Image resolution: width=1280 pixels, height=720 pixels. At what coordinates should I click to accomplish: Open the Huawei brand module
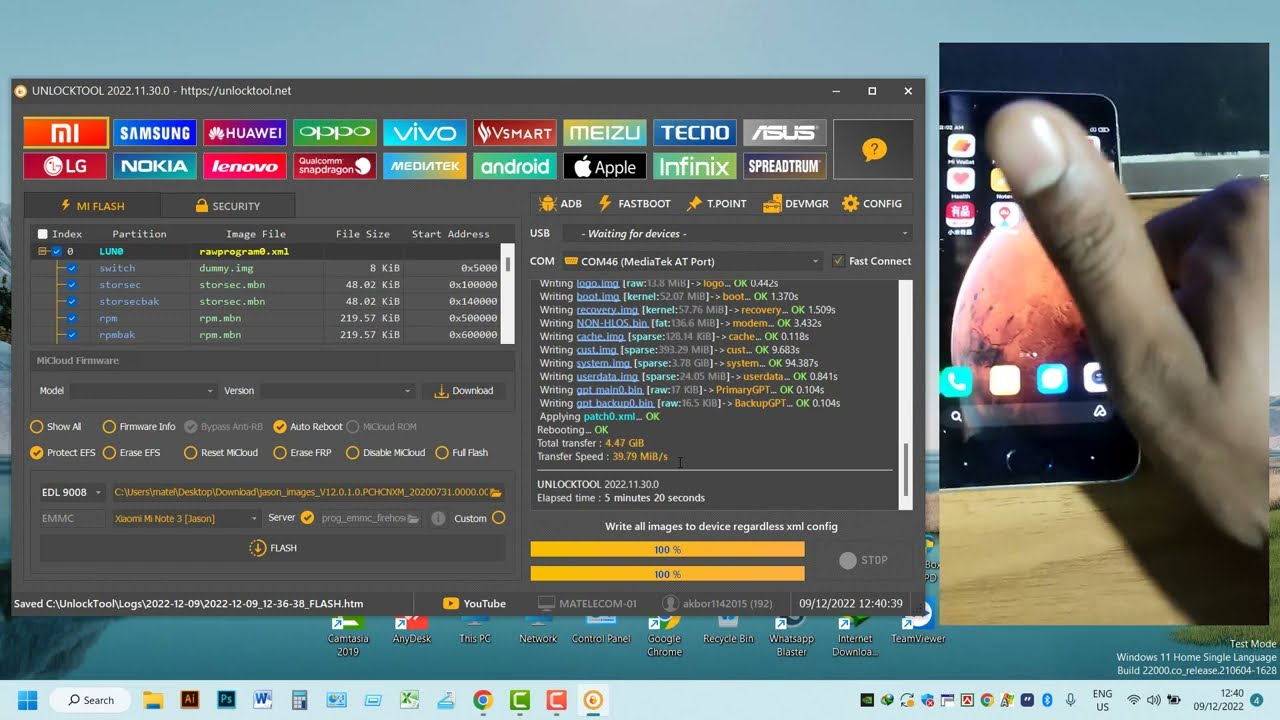pyautogui.click(x=245, y=132)
